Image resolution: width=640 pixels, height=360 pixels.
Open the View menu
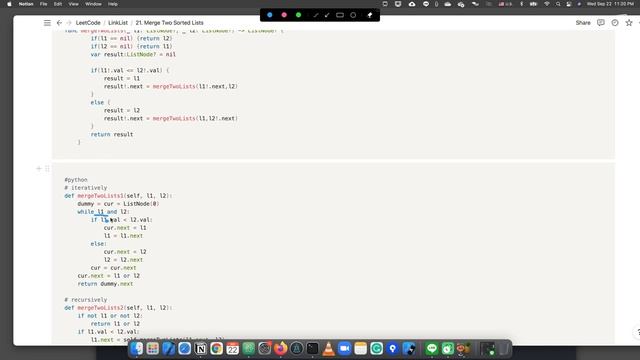(x=73, y=4)
